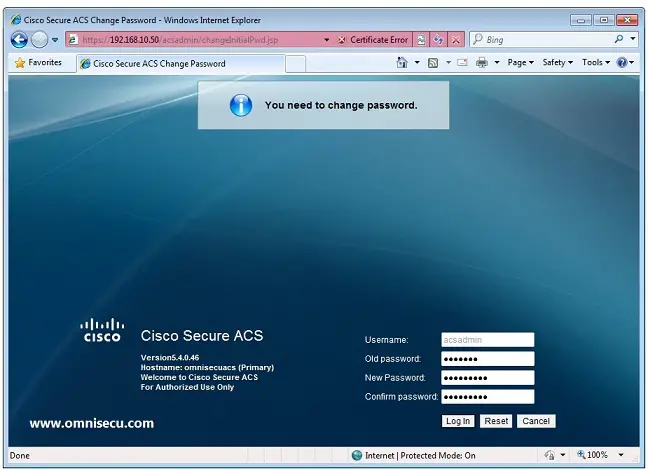Click the Confirm password field
Screen dimensions: 648x469
pos(488,397)
